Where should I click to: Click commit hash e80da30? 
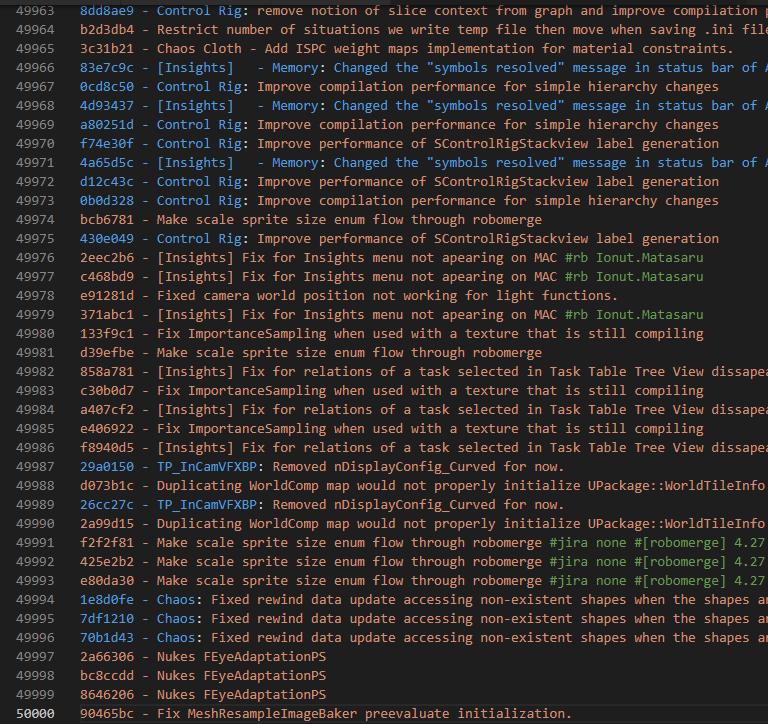tap(107, 581)
